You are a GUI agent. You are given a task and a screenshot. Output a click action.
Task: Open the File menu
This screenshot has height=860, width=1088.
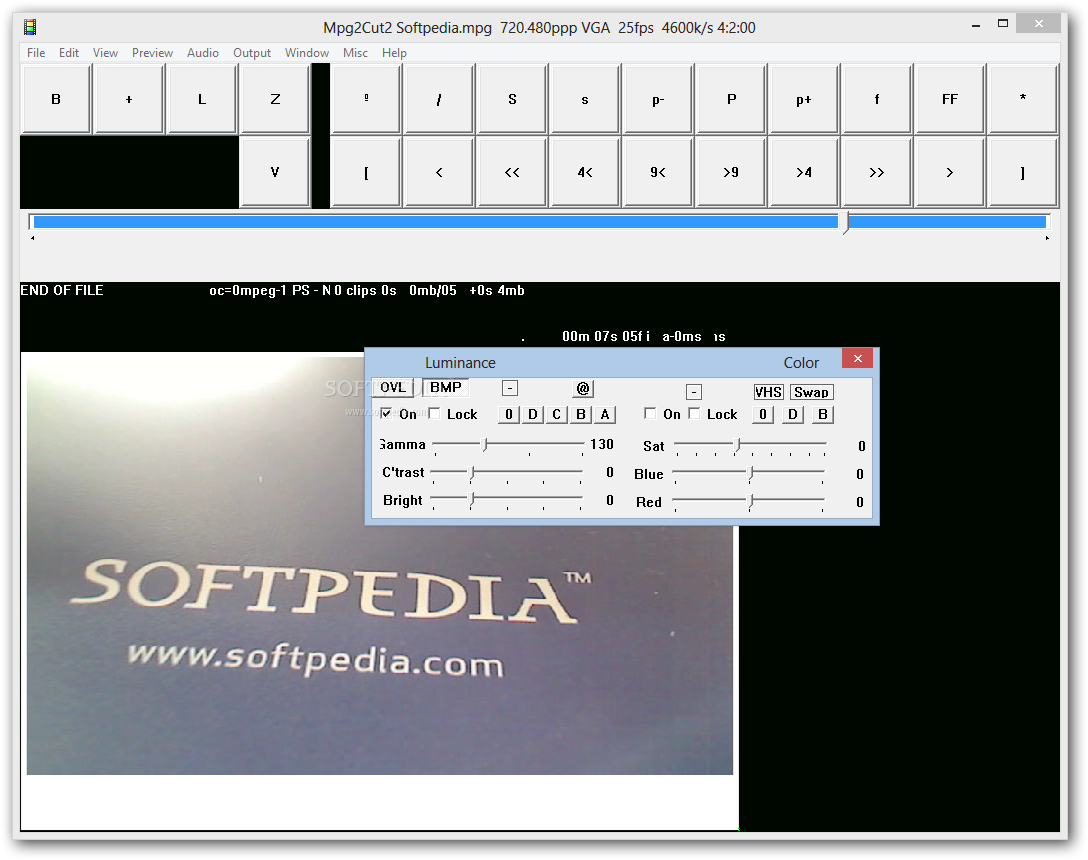pos(36,53)
